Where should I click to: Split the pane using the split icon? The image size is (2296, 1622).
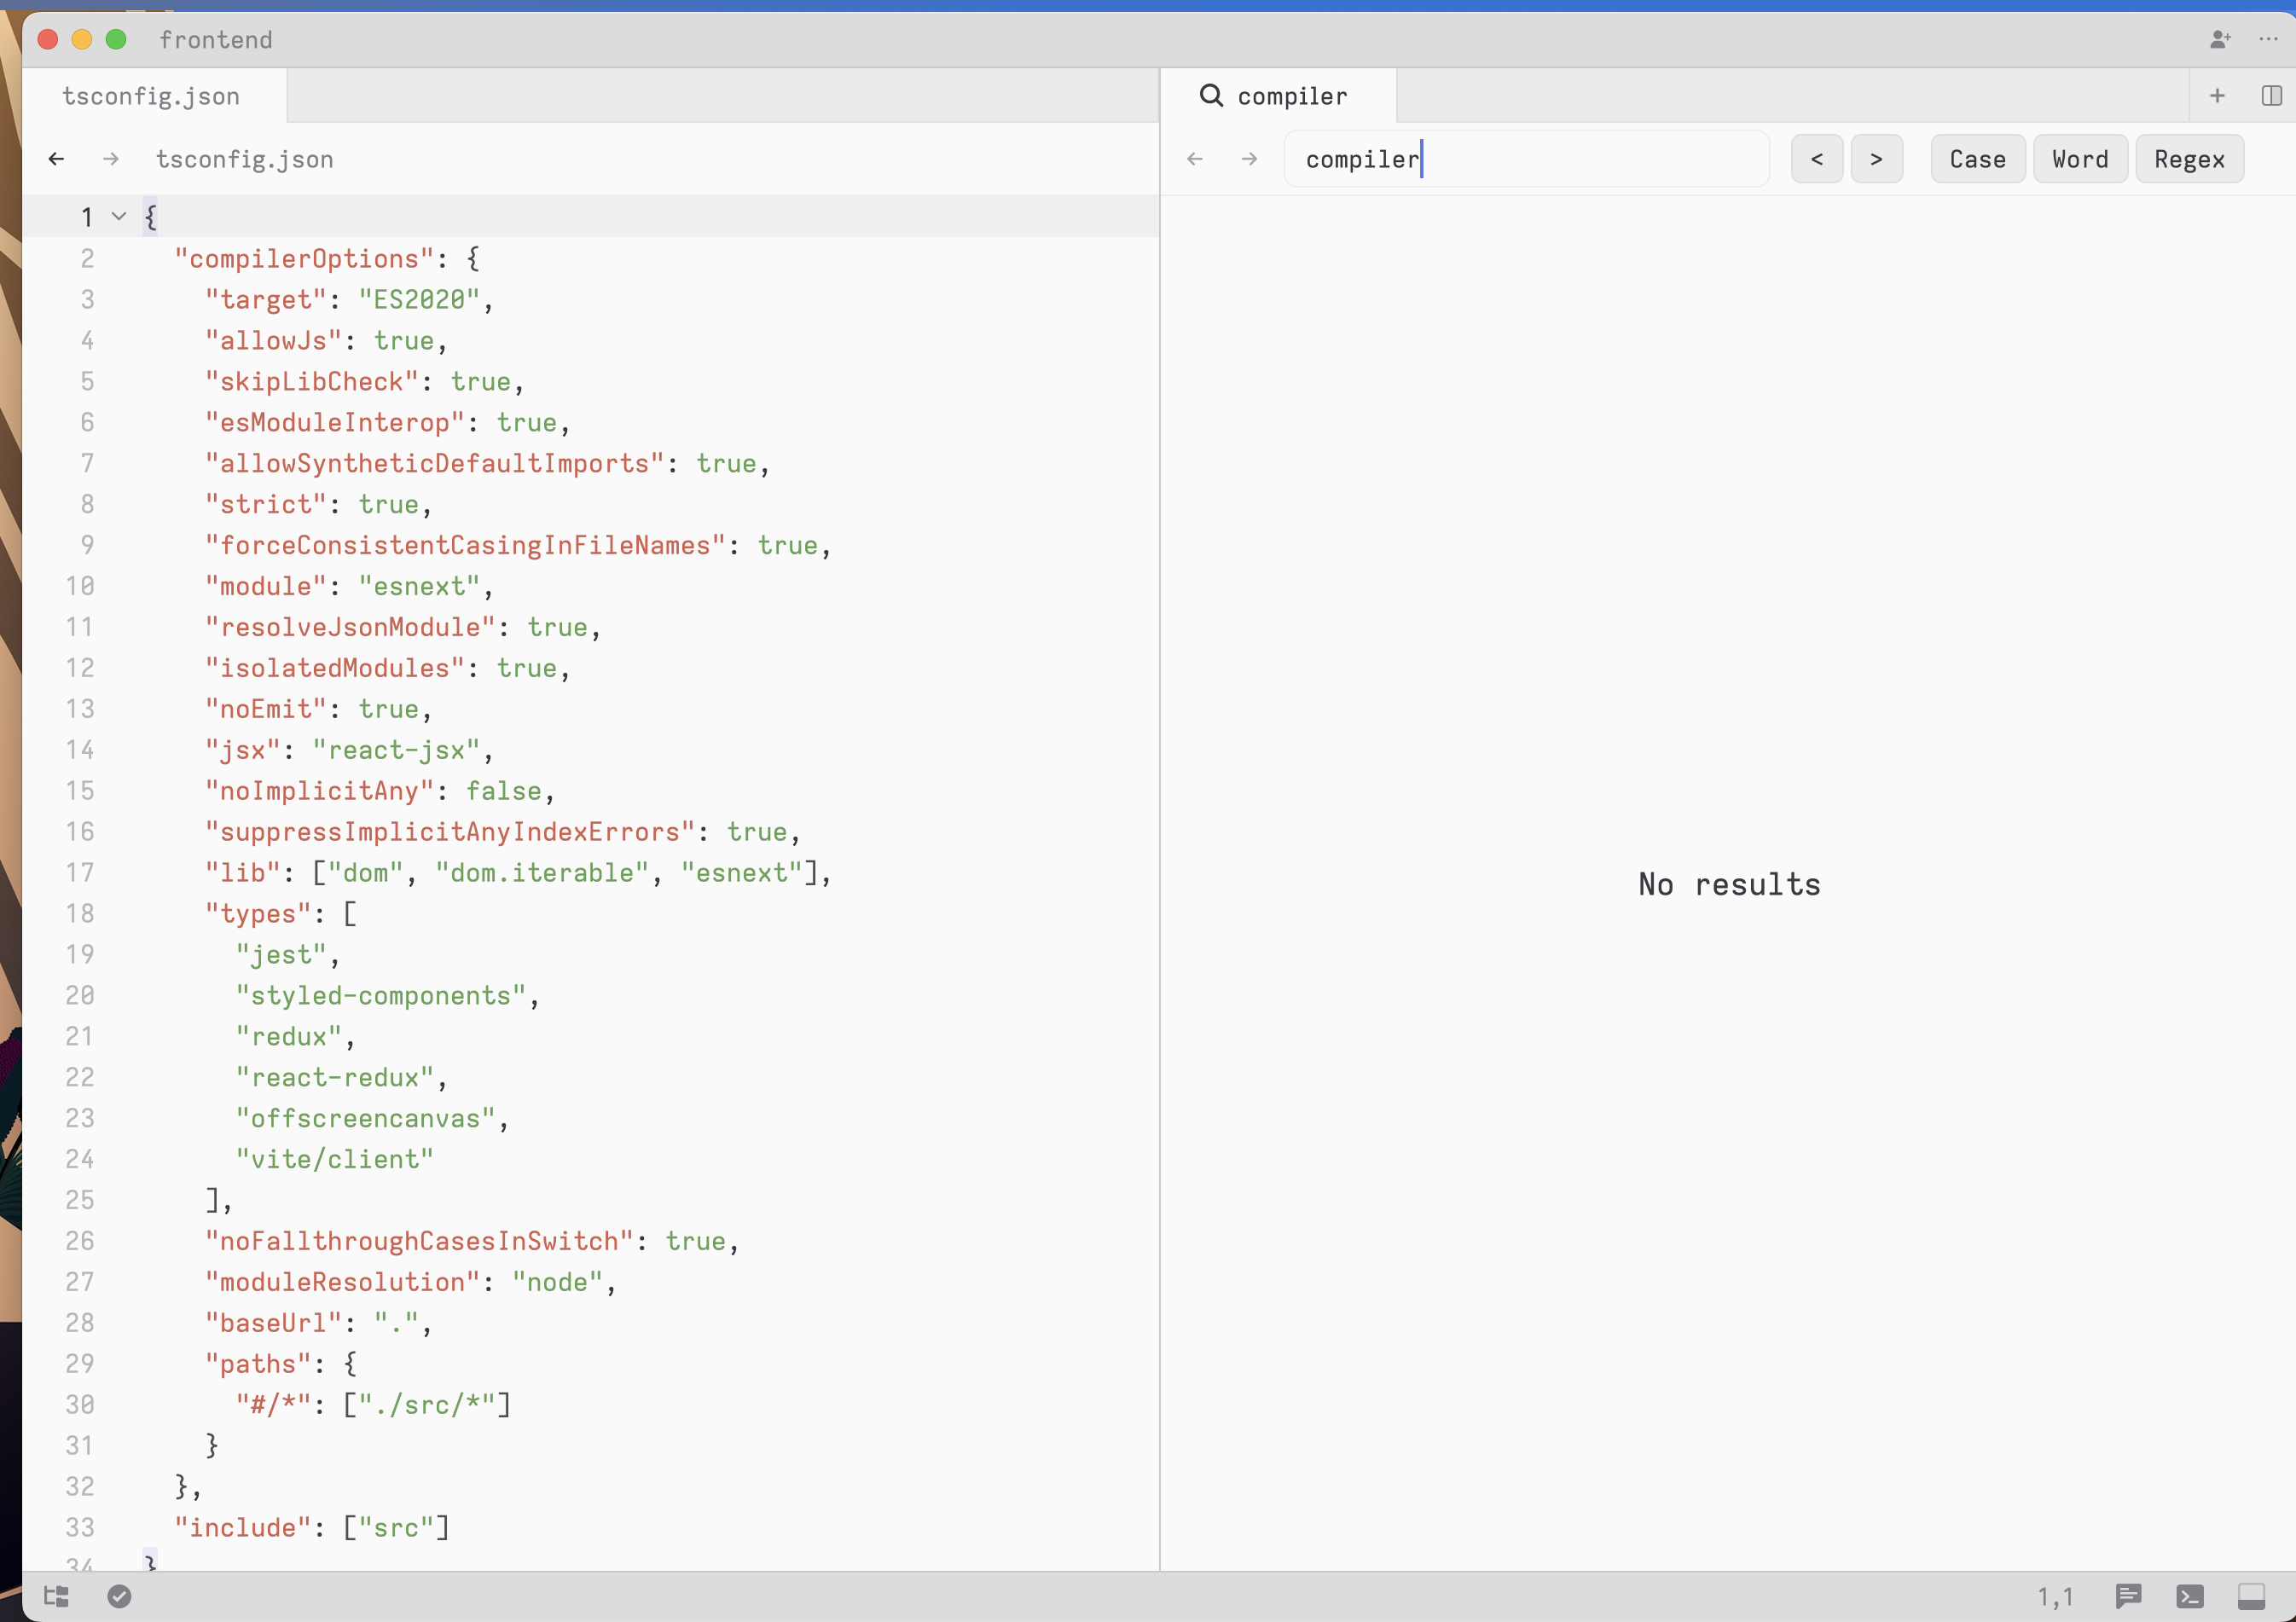2271,95
